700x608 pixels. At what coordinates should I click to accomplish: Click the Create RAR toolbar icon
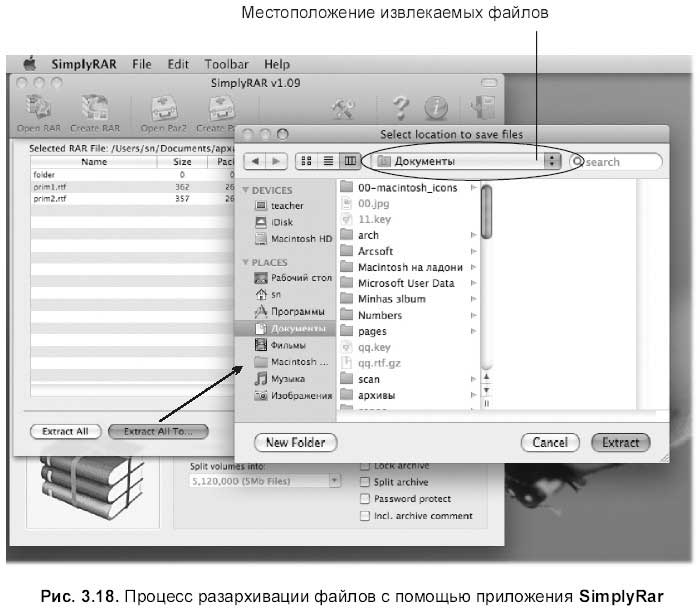(x=95, y=108)
